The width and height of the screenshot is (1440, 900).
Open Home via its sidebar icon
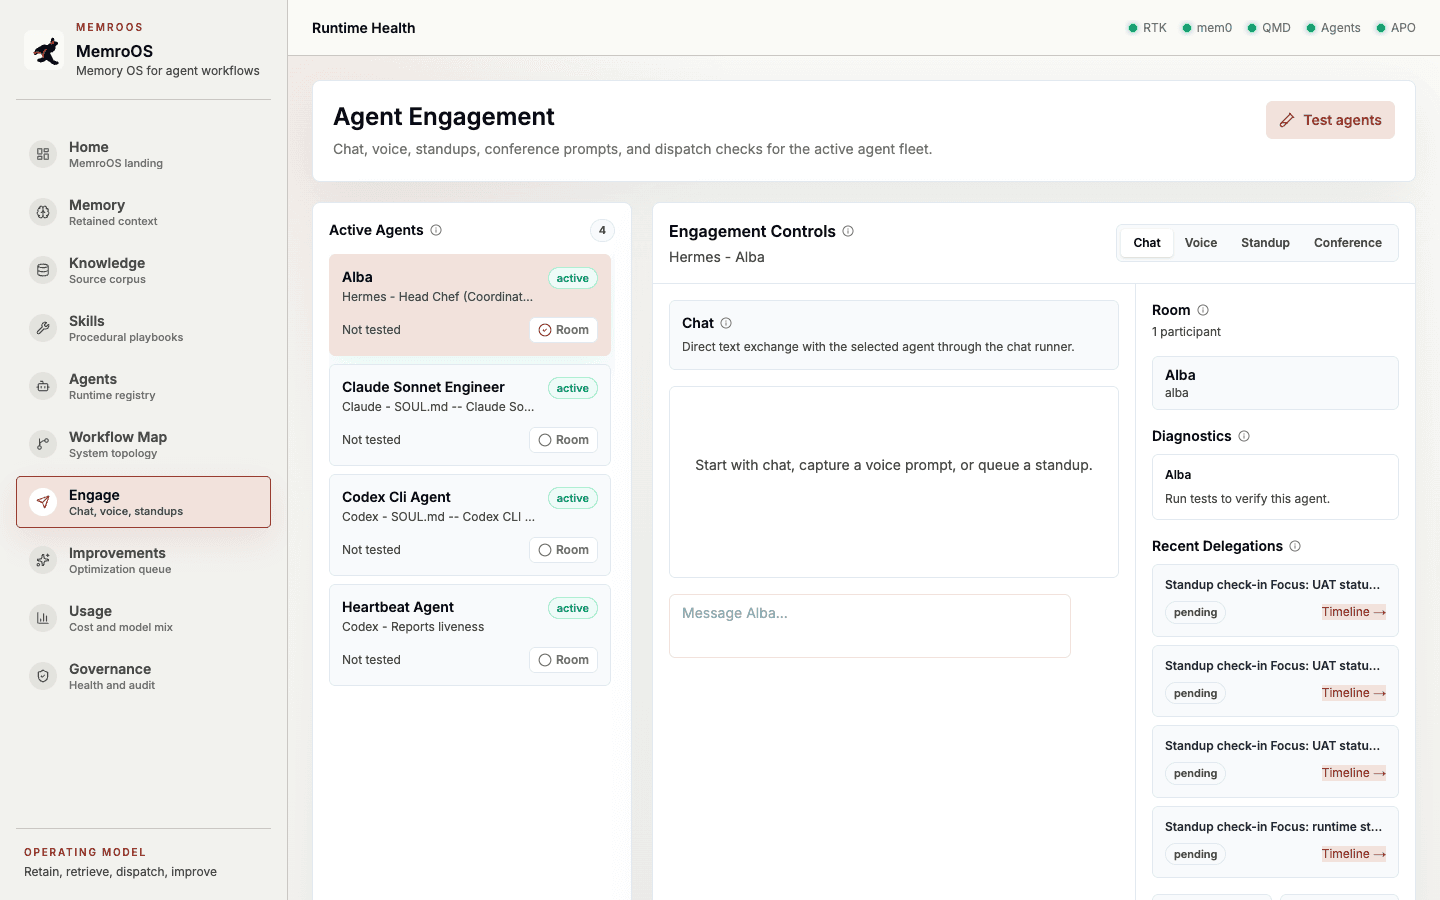[43, 154]
